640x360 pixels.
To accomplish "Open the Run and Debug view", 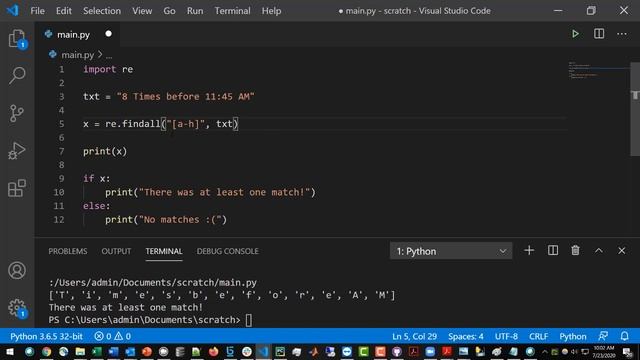I will (x=17, y=151).
